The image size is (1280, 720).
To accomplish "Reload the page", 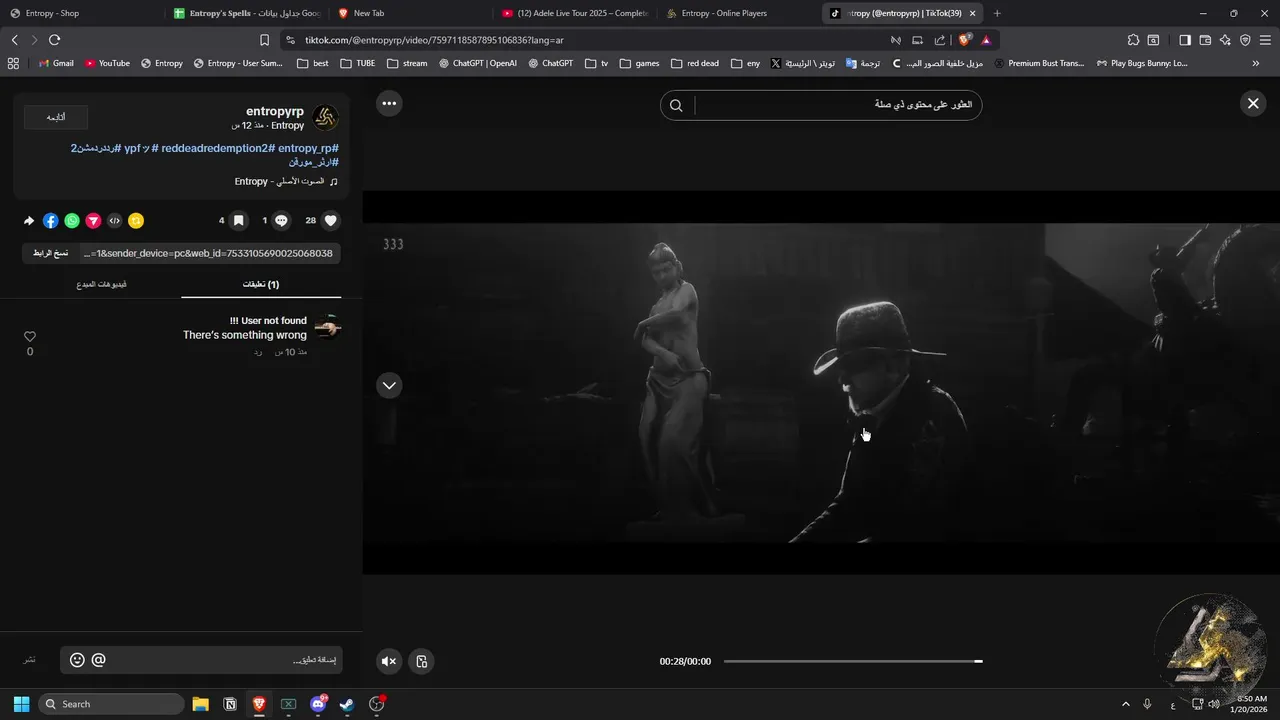I will point(54,40).
